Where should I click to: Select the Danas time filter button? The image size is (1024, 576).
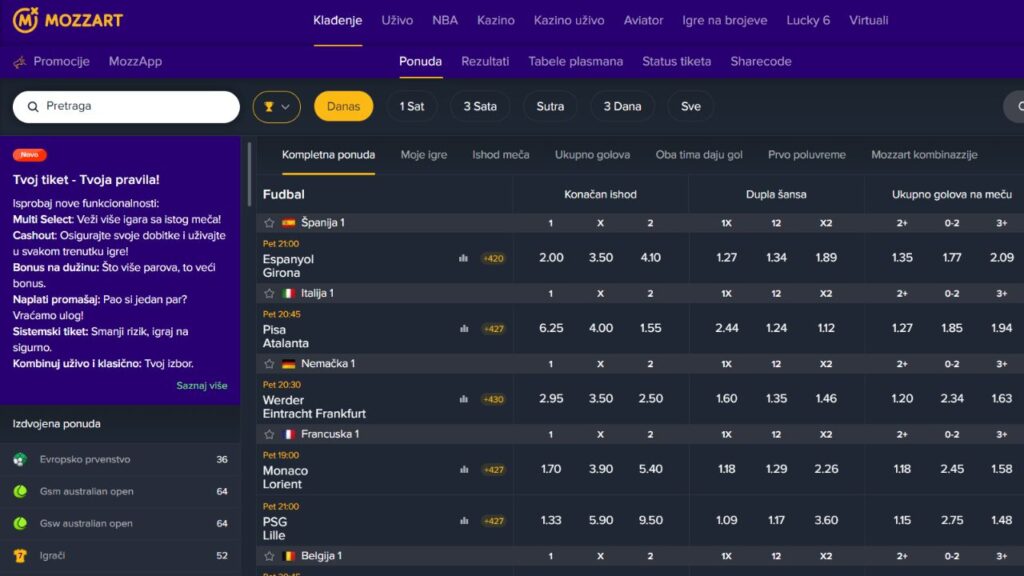click(343, 107)
